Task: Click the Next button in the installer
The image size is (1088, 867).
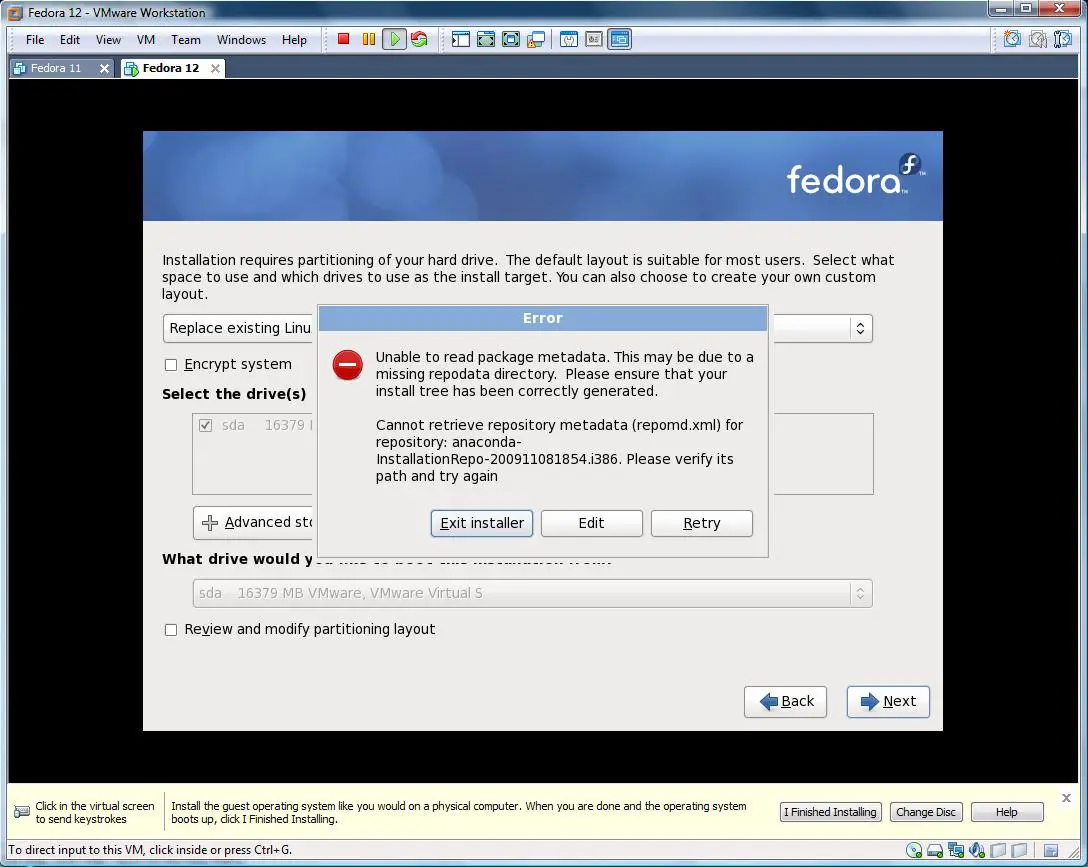Action: (x=888, y=701)
